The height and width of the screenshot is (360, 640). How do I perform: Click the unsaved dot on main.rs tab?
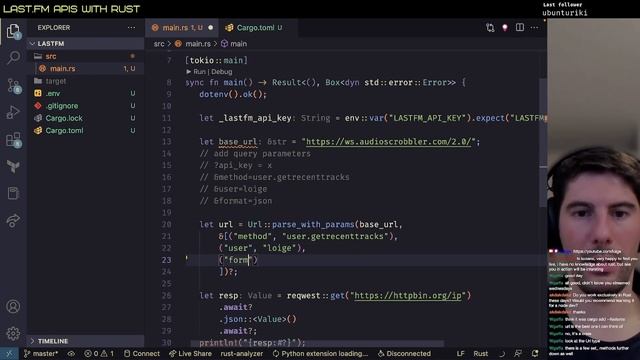coord(211,28)
